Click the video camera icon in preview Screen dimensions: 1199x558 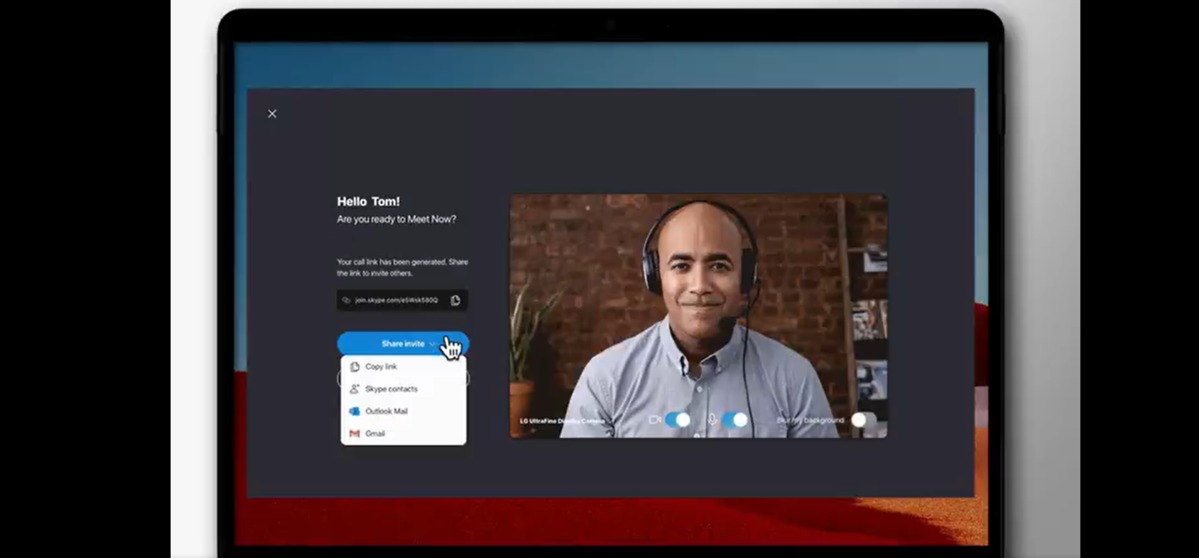(655, 420)
